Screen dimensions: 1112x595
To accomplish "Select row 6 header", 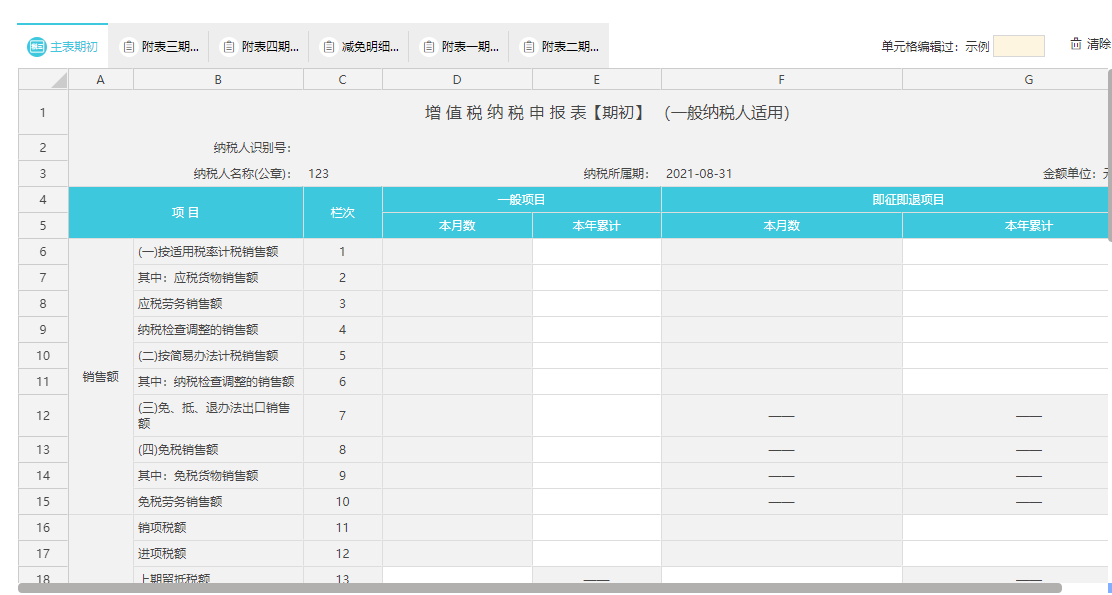I will point(43,252).
